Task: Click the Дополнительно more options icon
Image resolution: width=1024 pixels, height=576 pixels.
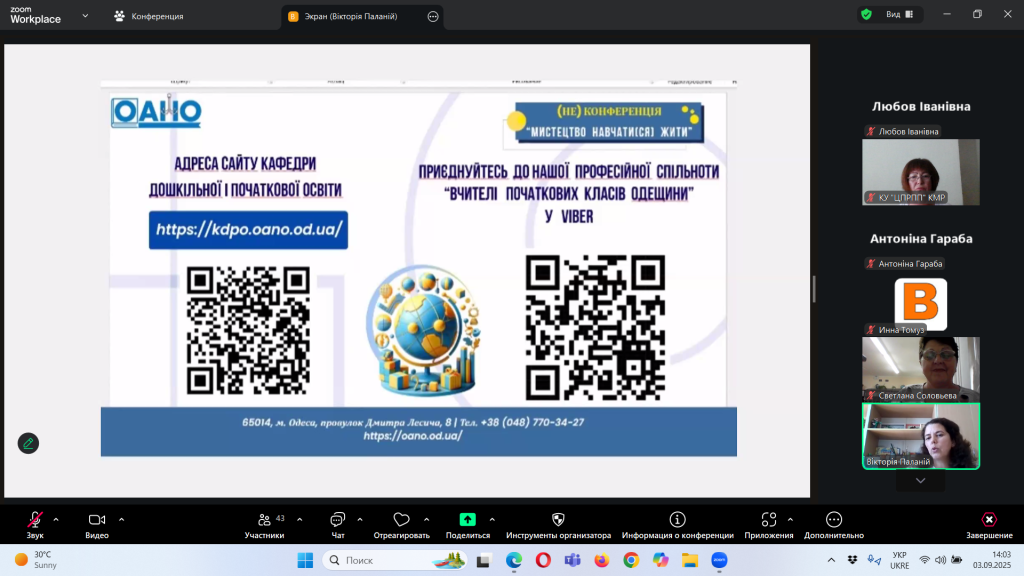Action: pyautogui.click(x=834, y=520)
